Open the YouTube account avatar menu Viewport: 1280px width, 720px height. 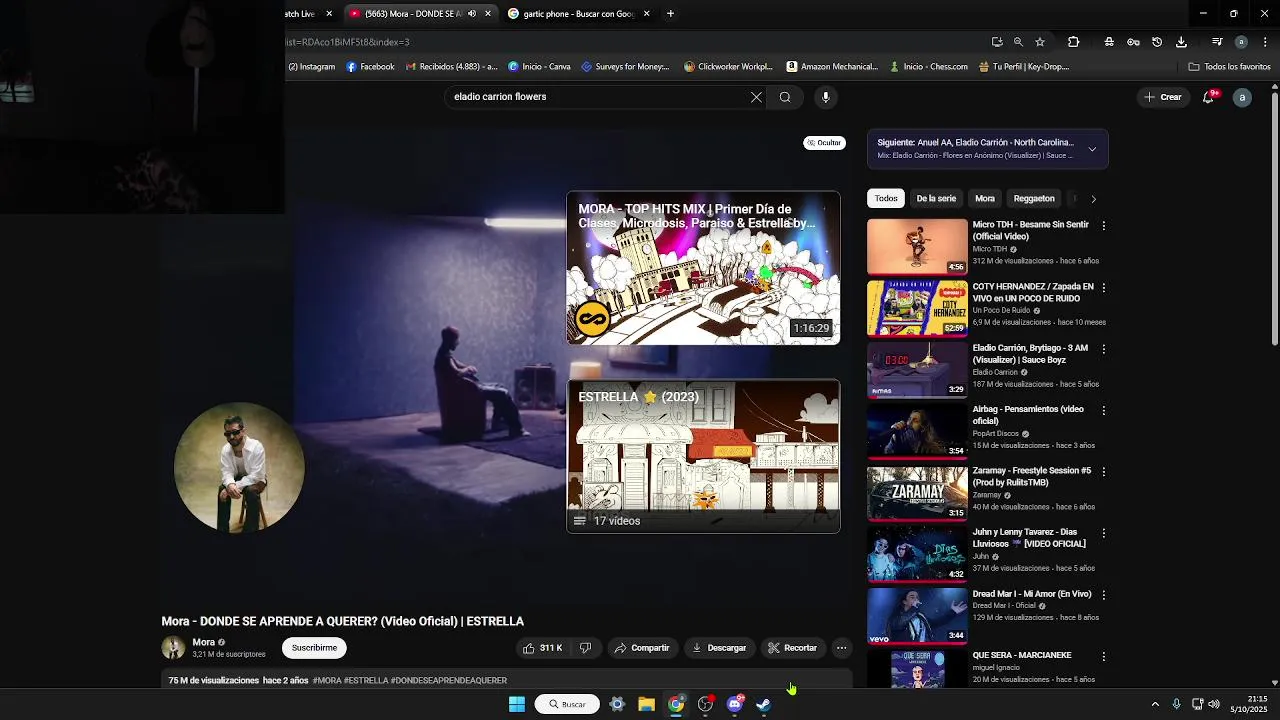click(1242, 97)
